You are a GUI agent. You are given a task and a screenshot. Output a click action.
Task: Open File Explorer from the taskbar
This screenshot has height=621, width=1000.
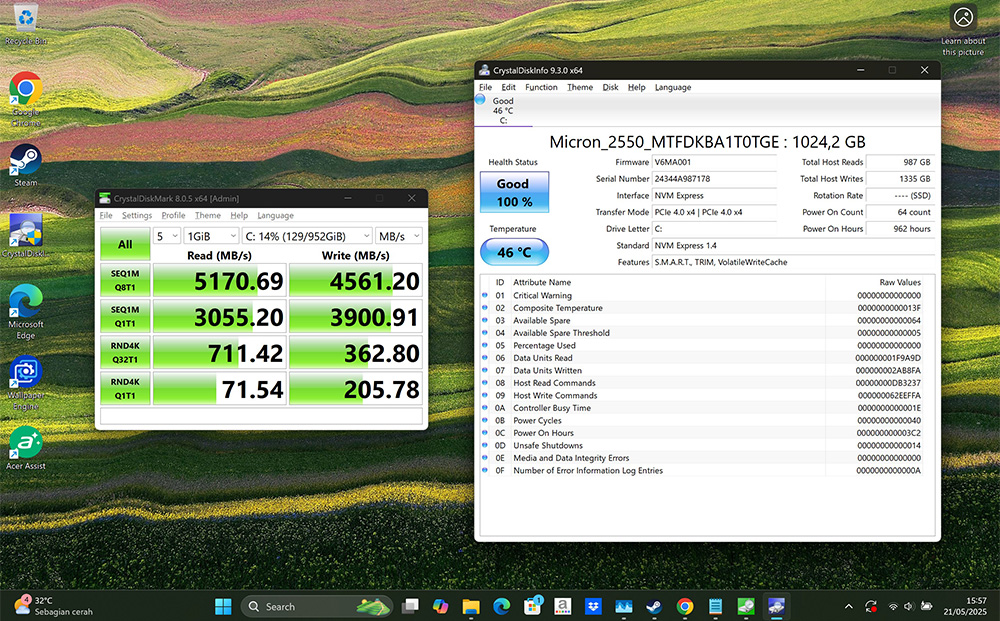(471, 606)
